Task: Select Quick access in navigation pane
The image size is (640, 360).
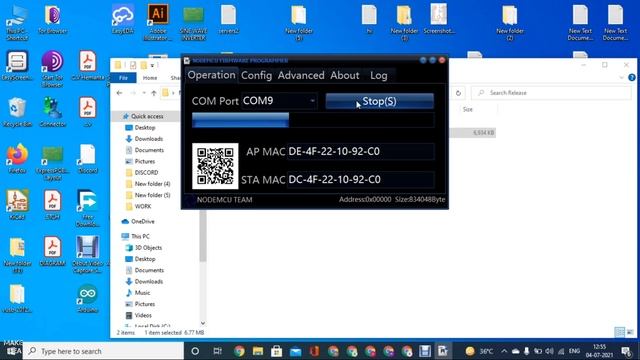Action: 147,116
